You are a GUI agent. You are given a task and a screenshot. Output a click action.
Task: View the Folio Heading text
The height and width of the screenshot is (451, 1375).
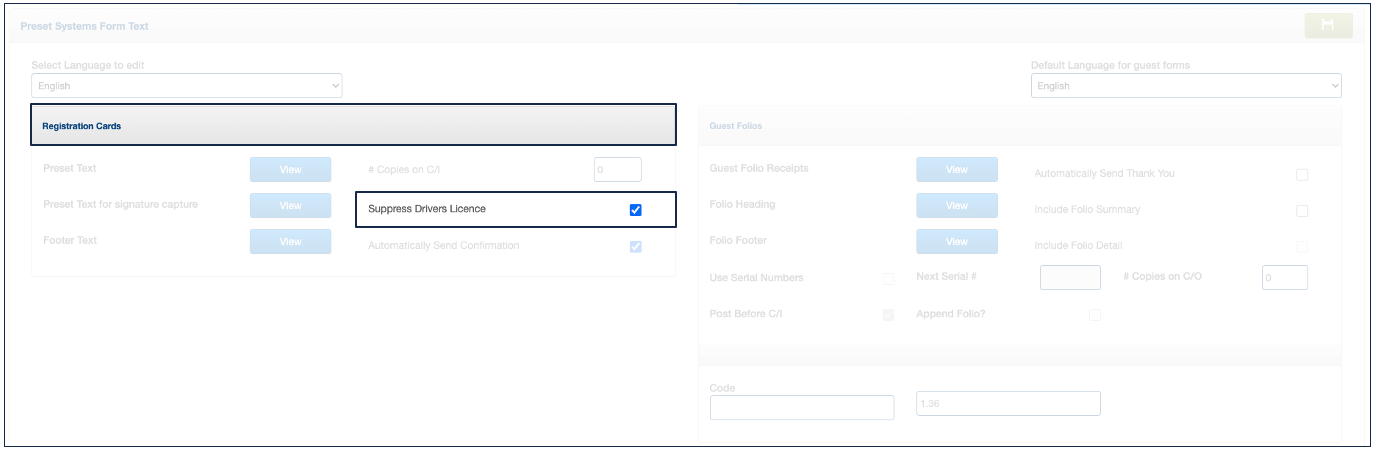[957, 206]
